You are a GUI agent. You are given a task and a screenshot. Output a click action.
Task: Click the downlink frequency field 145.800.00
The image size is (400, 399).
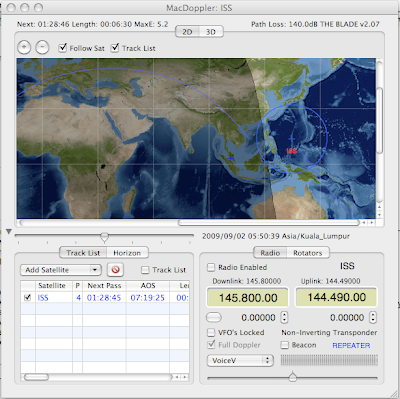[x=248, y=297]
